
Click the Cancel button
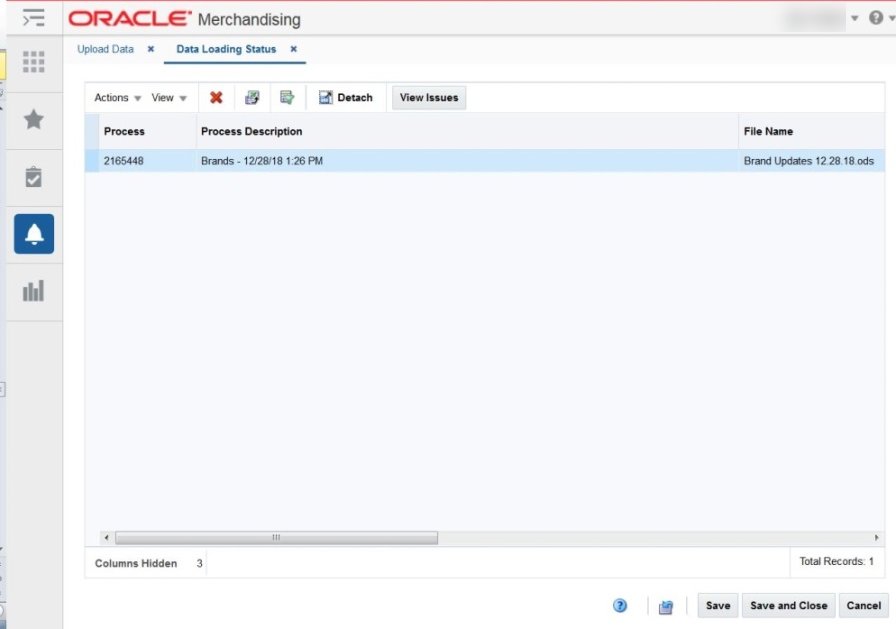click(x=864, y=606)
